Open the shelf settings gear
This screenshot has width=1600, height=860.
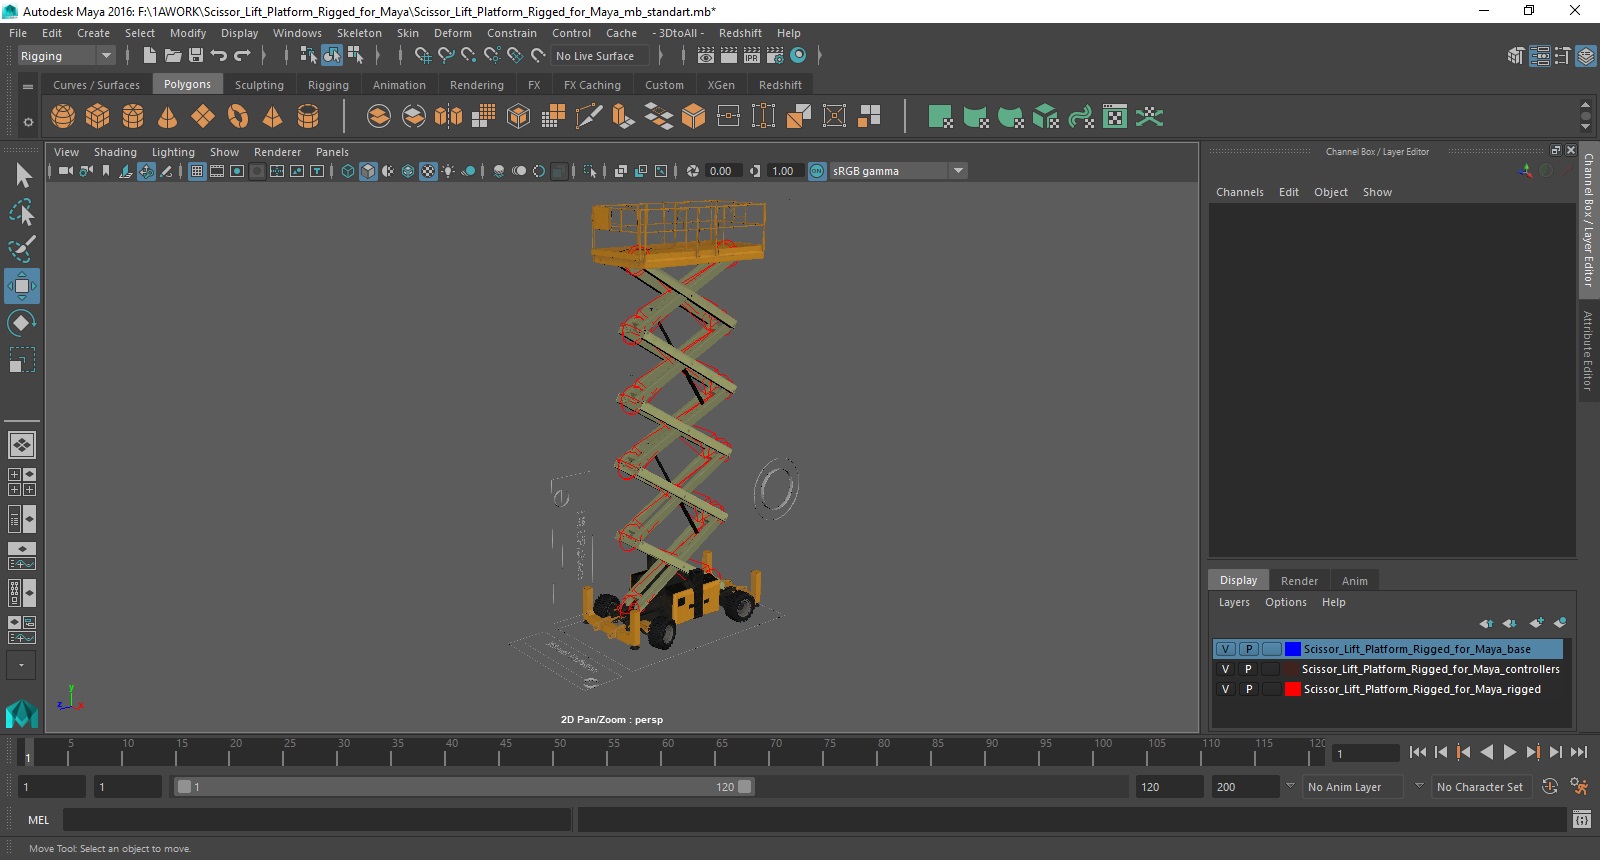tap(27, 122)
